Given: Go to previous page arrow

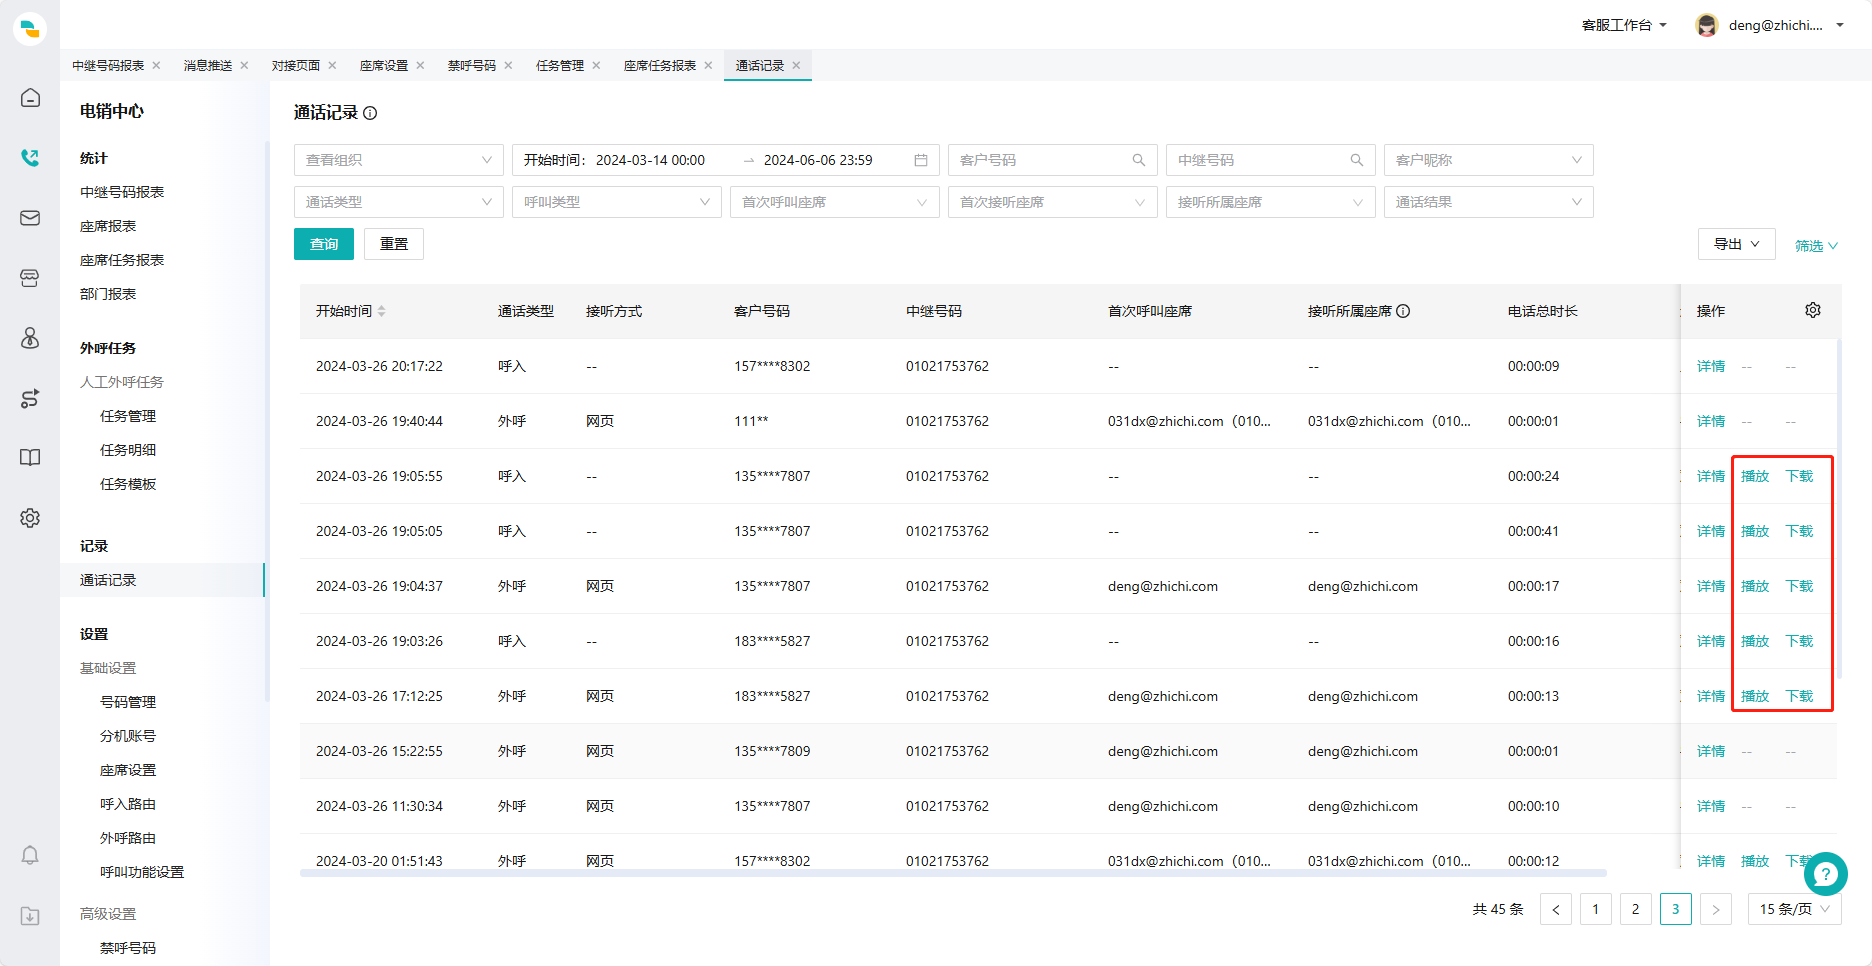Looking at the screenshot, I should coord(1556,909).
